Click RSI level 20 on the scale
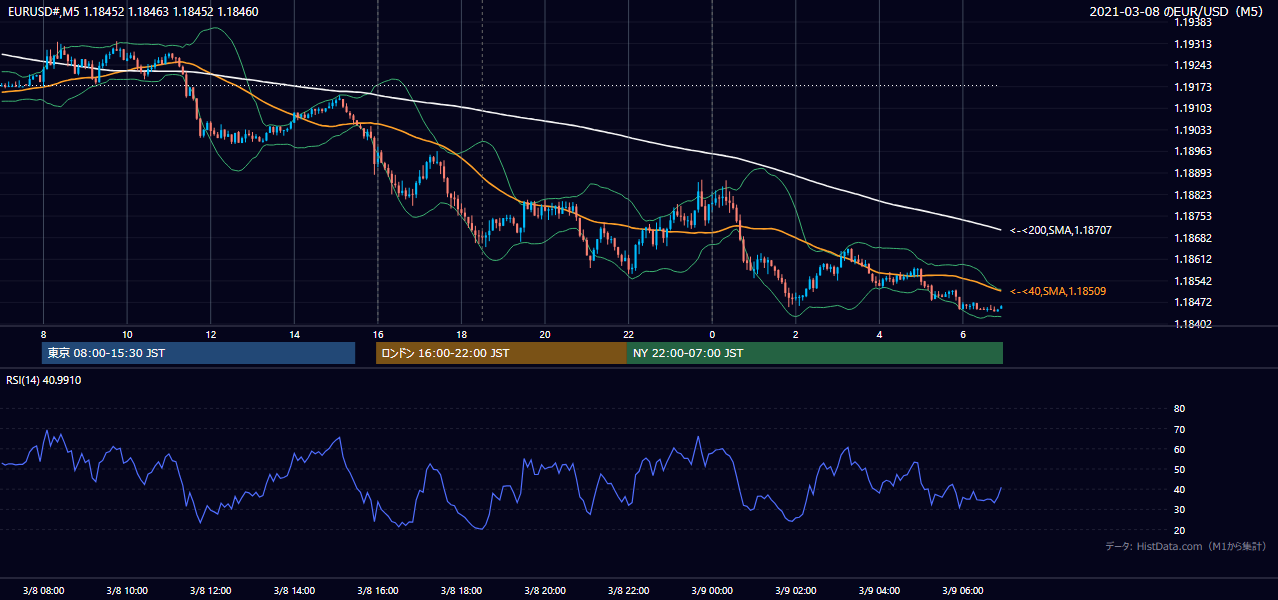The width and height of the screenshot is (1278, 600). (1179, 530)
